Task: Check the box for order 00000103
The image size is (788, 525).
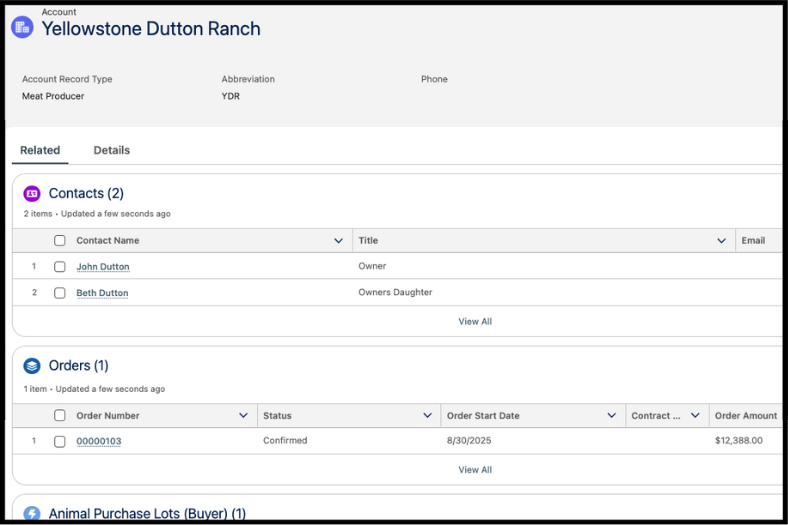Action: 60,442
